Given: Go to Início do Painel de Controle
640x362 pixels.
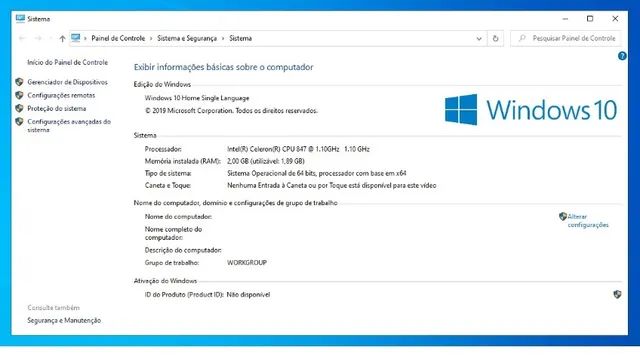Looking at the screenshot, I should pos(67,62).
